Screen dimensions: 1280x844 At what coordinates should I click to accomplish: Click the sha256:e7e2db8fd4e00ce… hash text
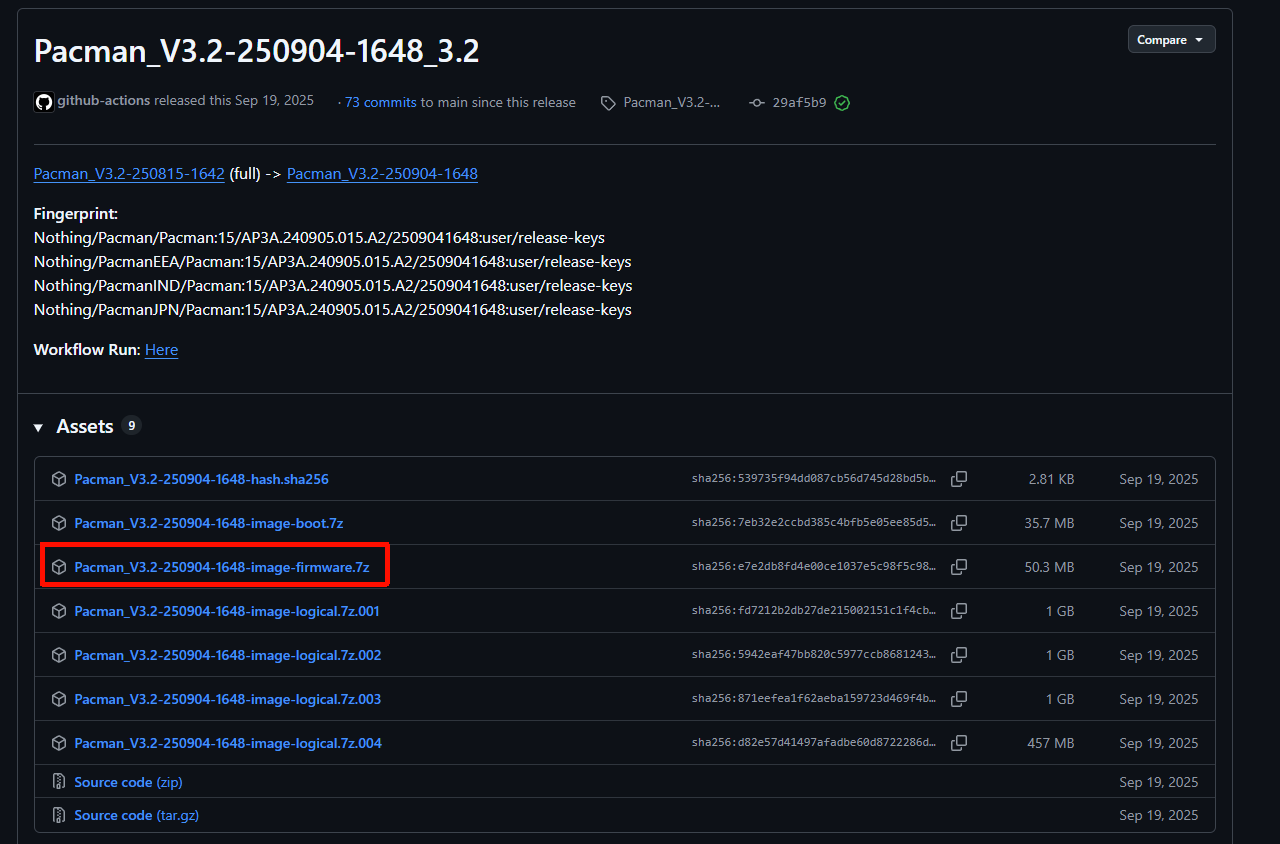[814, 567]
